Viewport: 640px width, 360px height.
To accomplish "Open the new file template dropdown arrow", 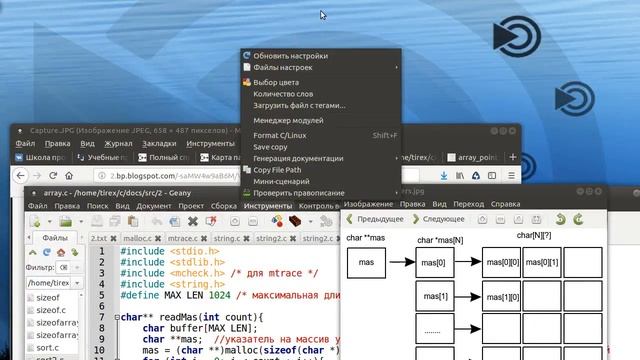I will pos(49,222).
